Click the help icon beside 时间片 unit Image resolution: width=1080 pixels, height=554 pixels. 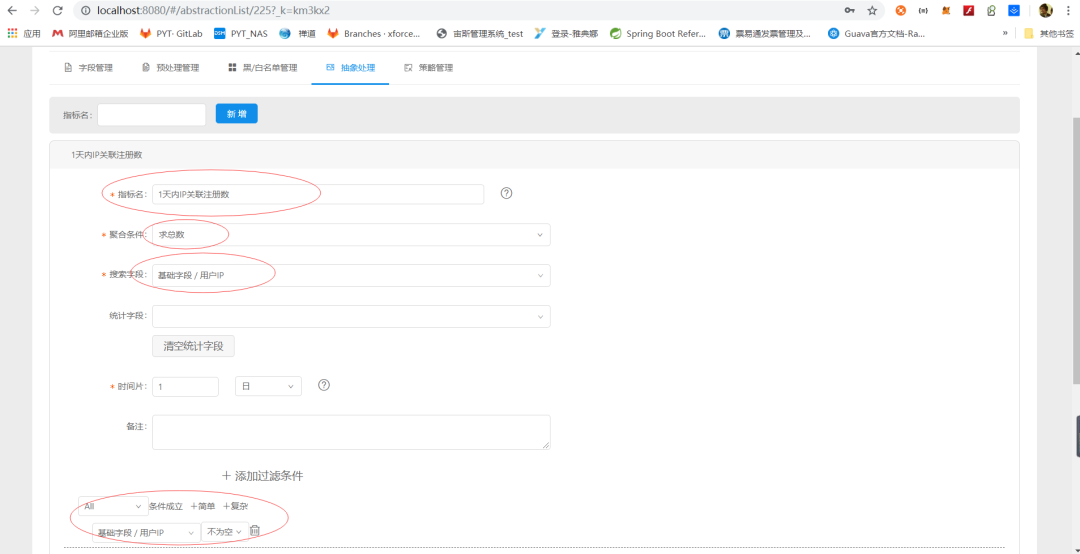click(x=324, y=385)
